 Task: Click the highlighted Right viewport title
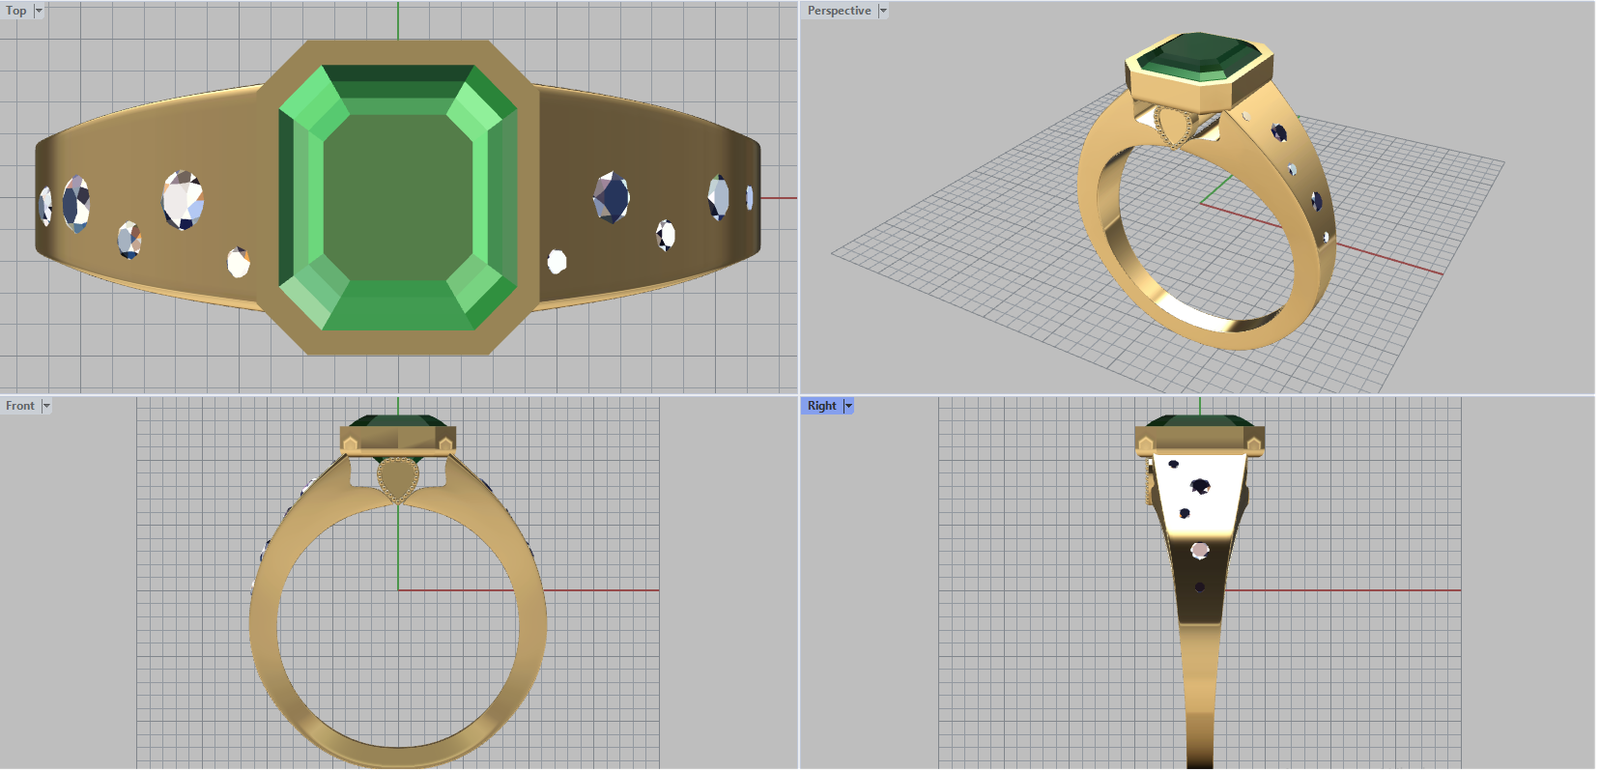821,406
